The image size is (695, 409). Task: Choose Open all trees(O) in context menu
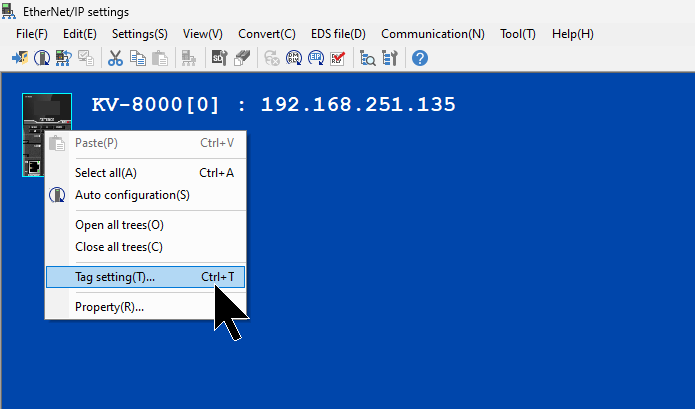coord(145,225)
